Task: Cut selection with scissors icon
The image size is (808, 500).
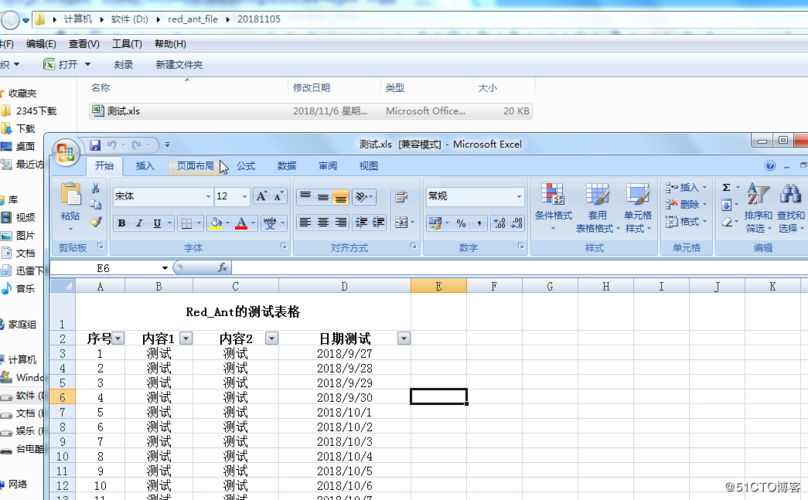Action: click(96, 188)
